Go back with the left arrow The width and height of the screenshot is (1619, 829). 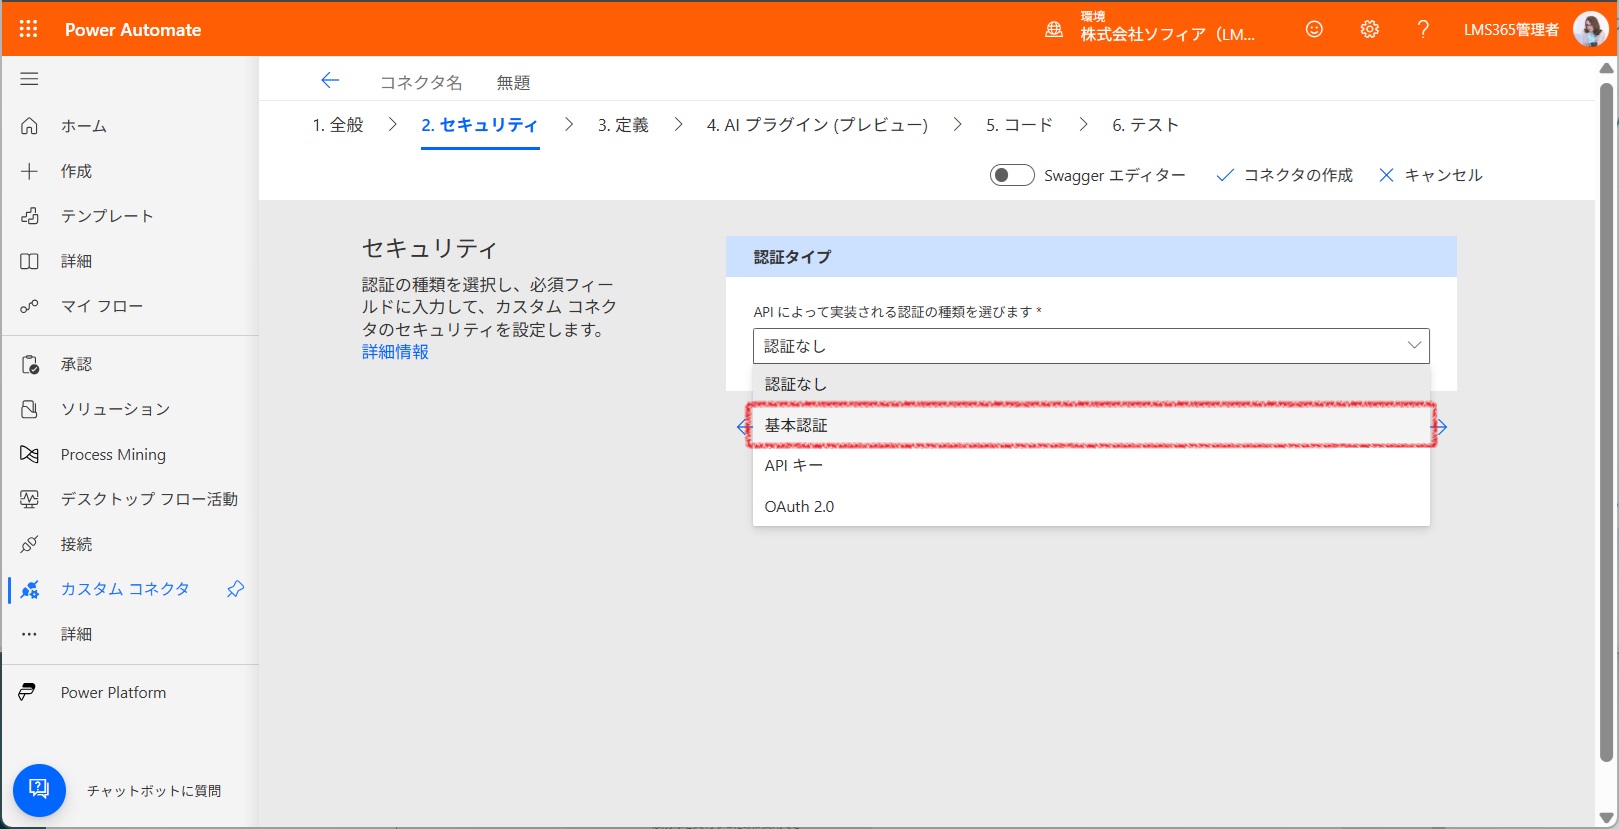pyautogui.click(x=330, y=81)
